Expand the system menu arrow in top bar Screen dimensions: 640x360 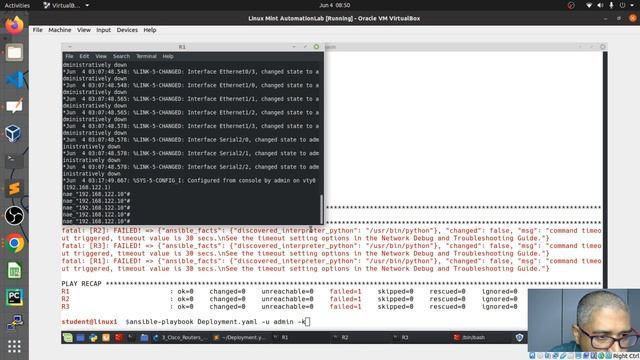[x=632, y=5]
